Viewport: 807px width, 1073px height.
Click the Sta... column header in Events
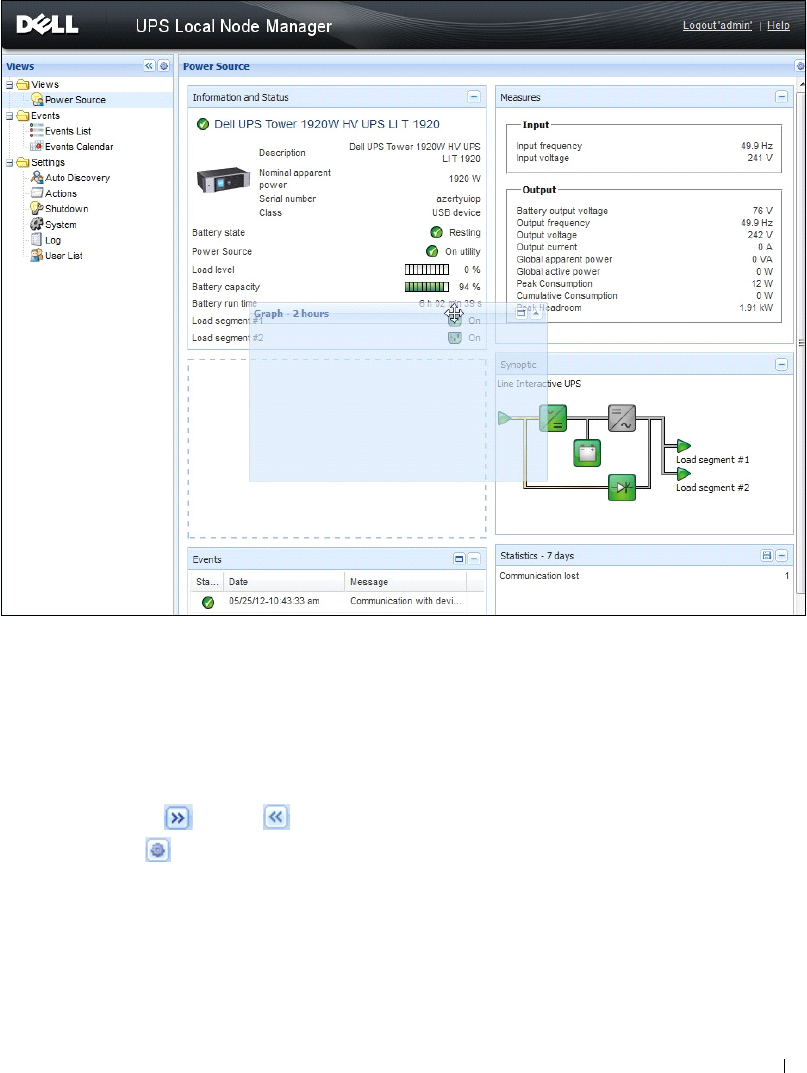click(x=207, y=582)
